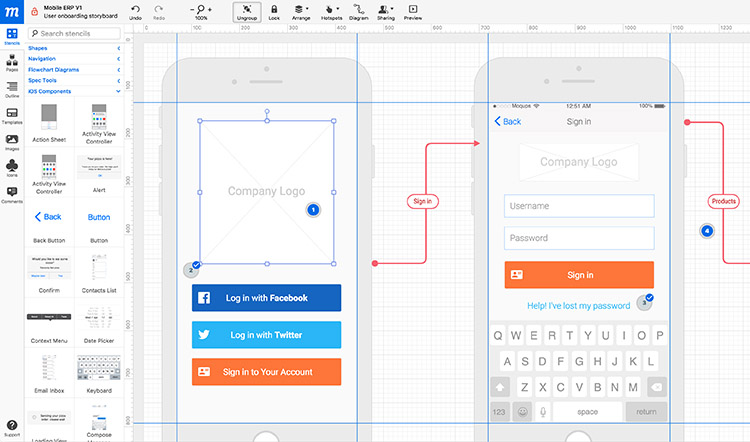The width and height of the screenshot is (750, 442).
Task: Expand the Navigation stencil category
Action: (74, 59)
